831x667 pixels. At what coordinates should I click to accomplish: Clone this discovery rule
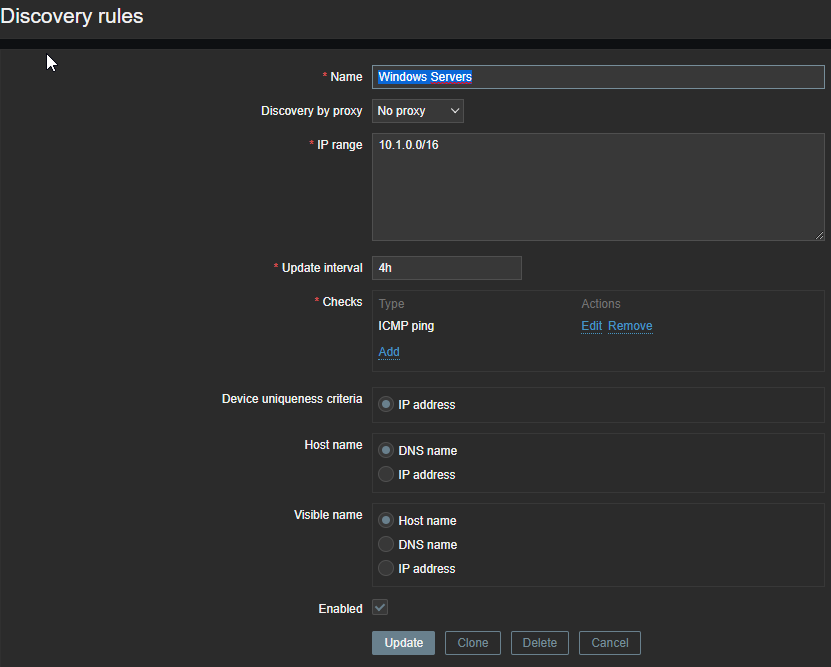[473, 643]
